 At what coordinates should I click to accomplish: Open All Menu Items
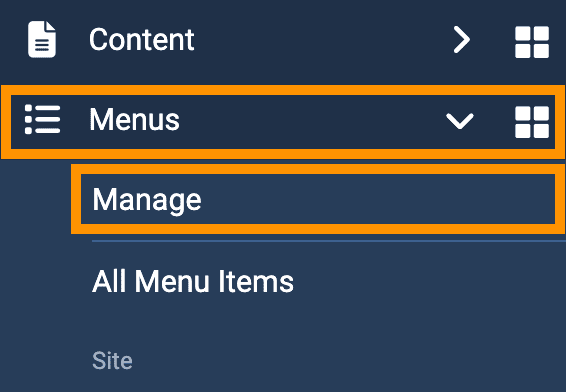click(193, 282)
